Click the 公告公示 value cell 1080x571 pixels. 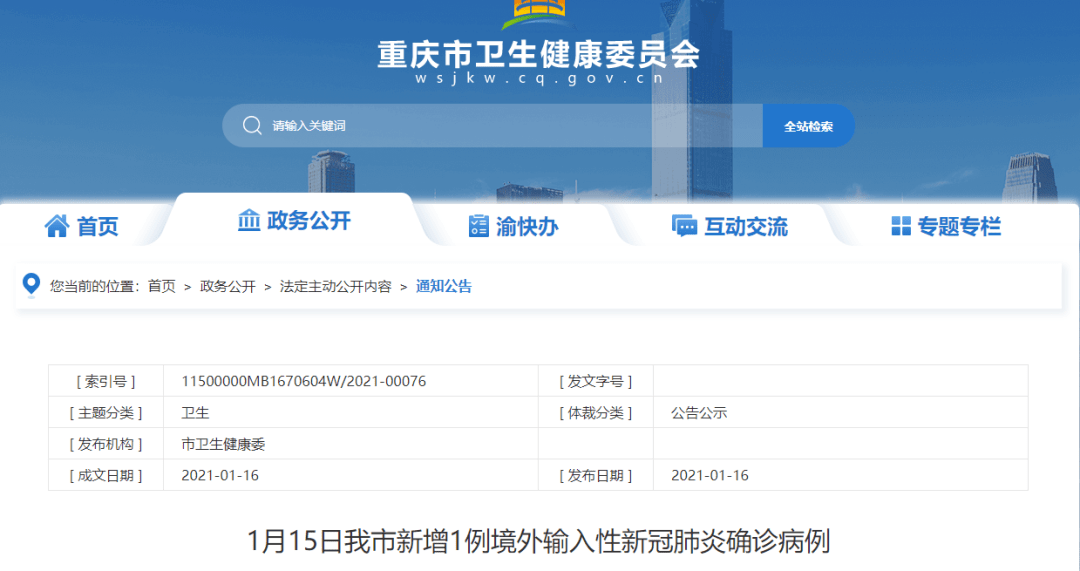(x=840, y=413)
